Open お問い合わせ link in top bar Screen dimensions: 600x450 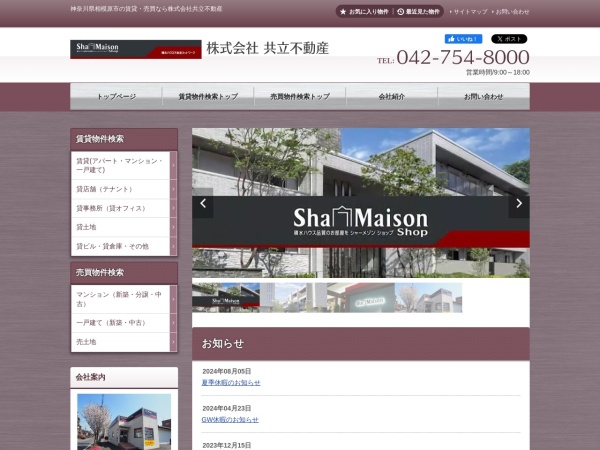[511, 12]
